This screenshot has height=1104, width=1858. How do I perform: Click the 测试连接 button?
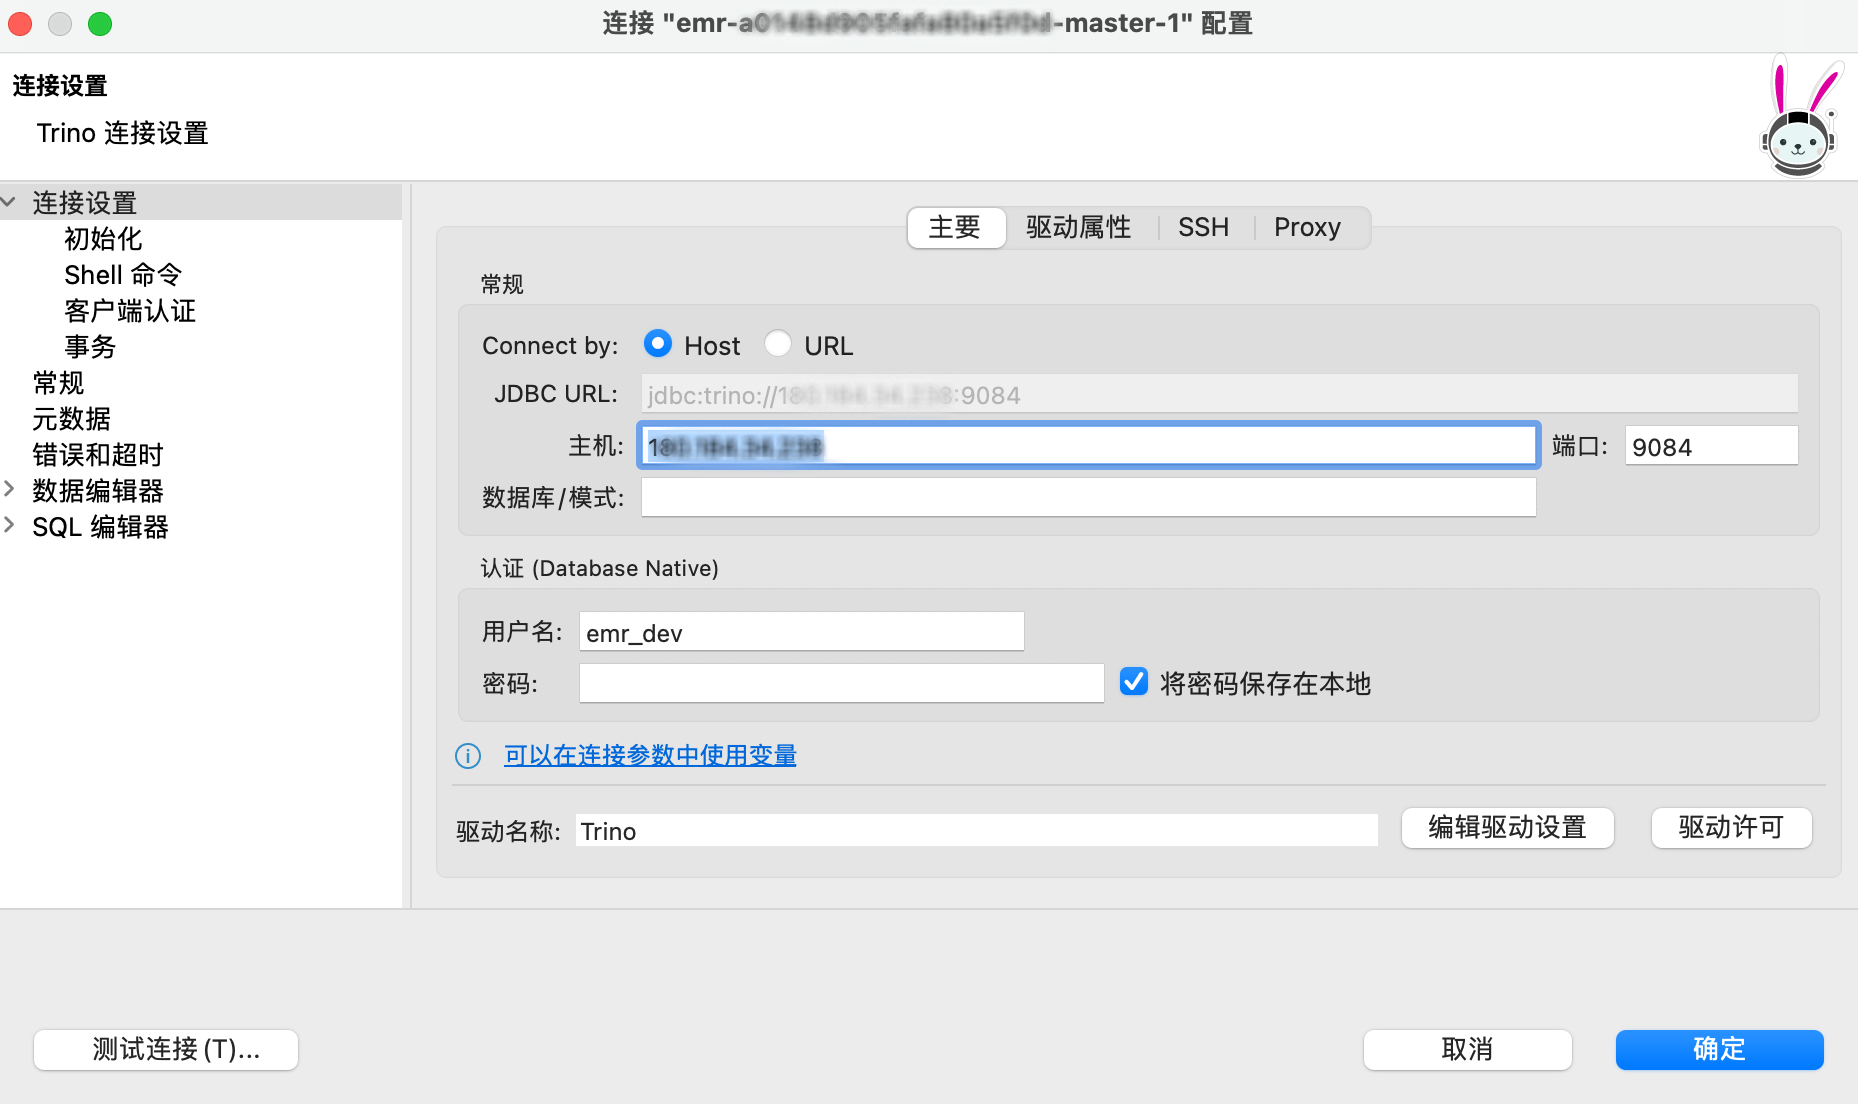(x=166, y=1049)
